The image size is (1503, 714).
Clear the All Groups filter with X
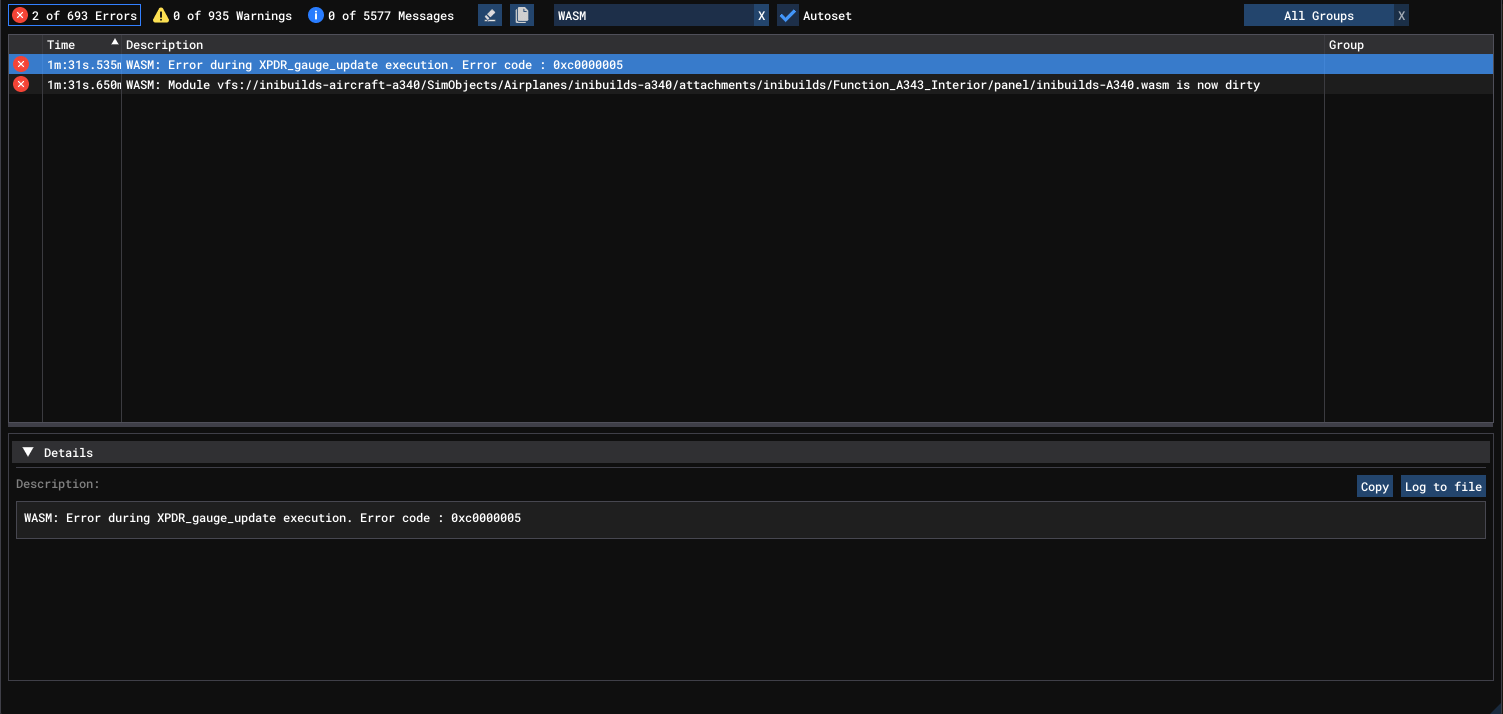pyautogui.click(x=1401, y=15)
